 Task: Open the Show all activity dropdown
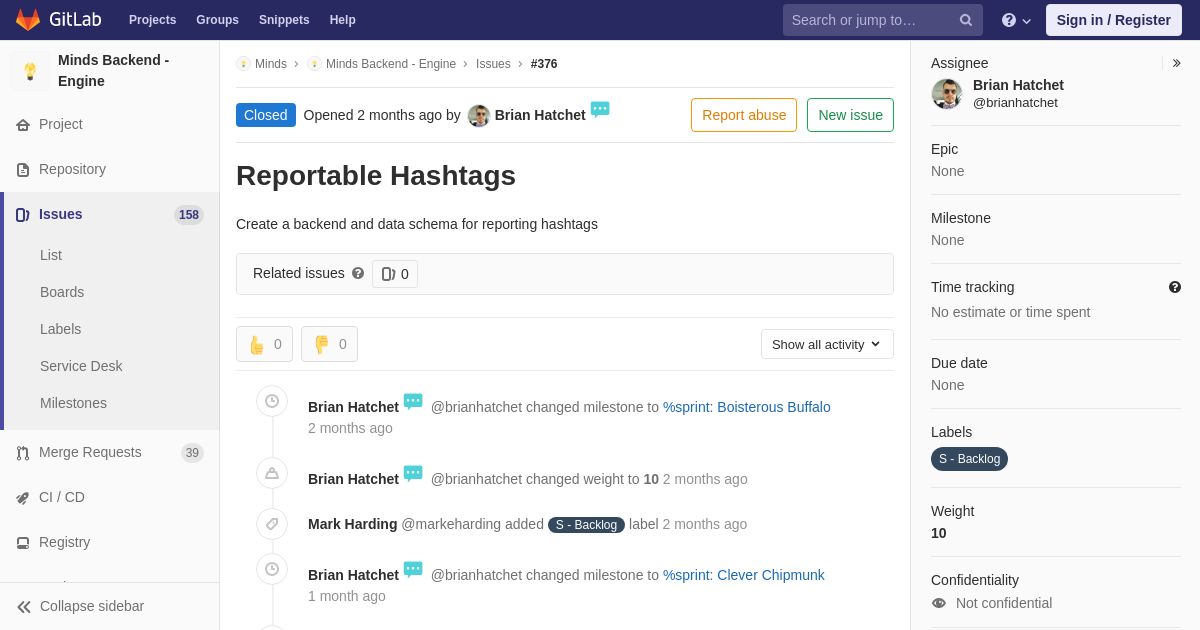(x=827, y=344)
